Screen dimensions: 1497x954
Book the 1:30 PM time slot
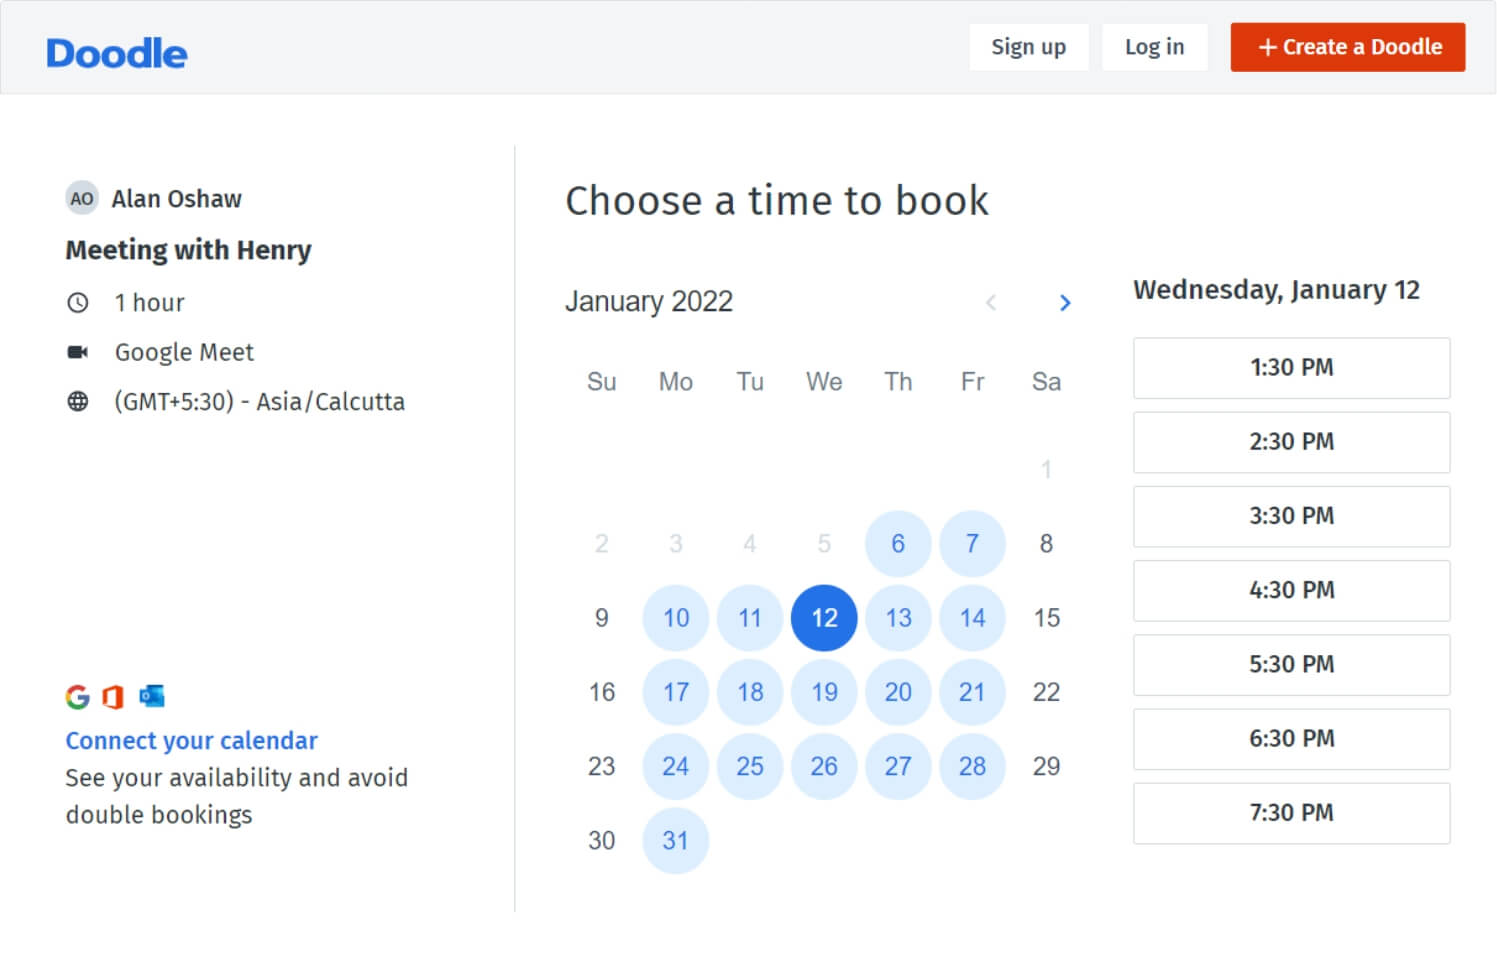click(x=1291, y=368)
